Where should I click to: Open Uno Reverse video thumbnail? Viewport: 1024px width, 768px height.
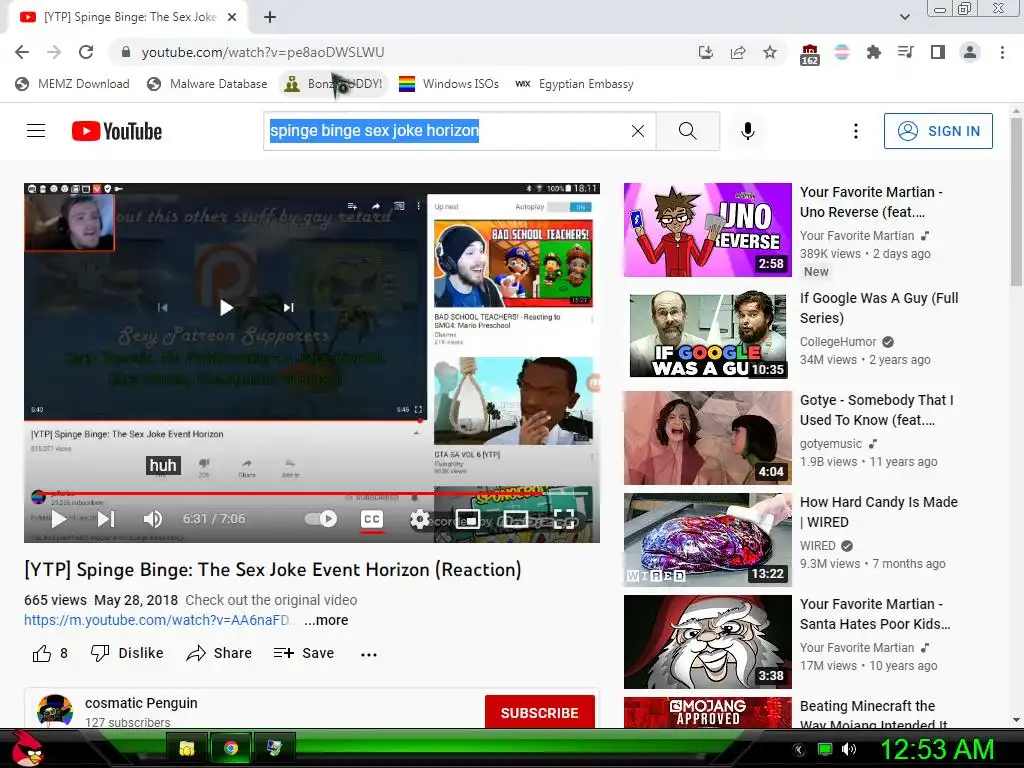click(708, 230)
